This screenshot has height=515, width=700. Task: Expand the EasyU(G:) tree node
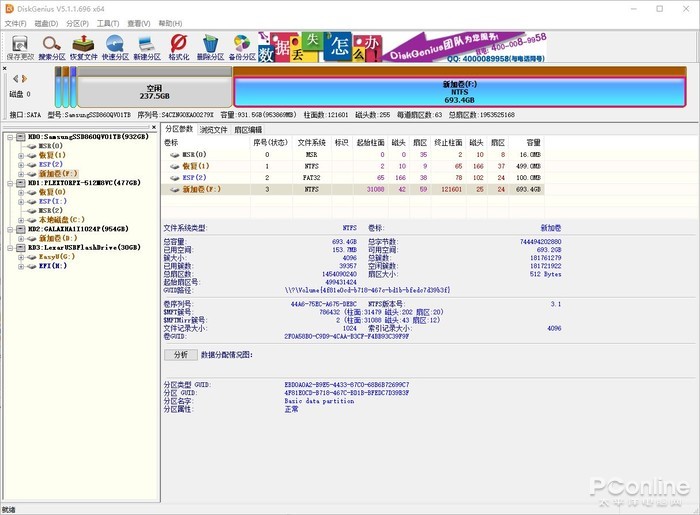21,257
